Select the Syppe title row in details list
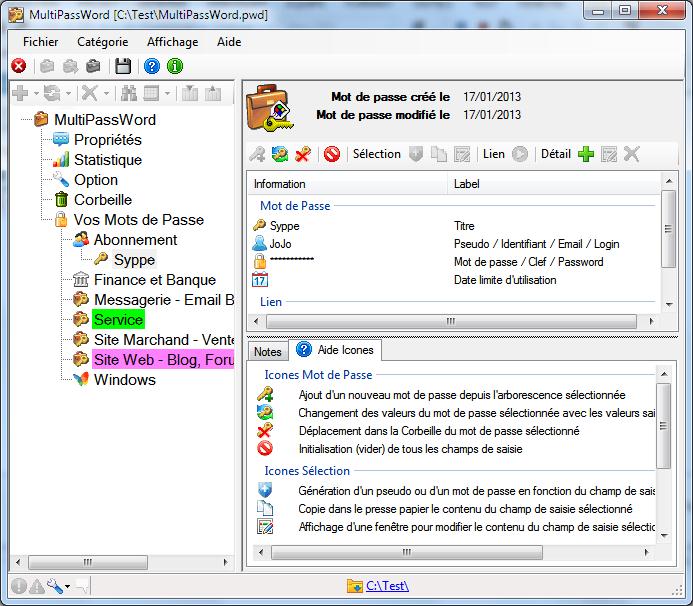This screenshot has height=606, width=693. click(x=453, y=226)
